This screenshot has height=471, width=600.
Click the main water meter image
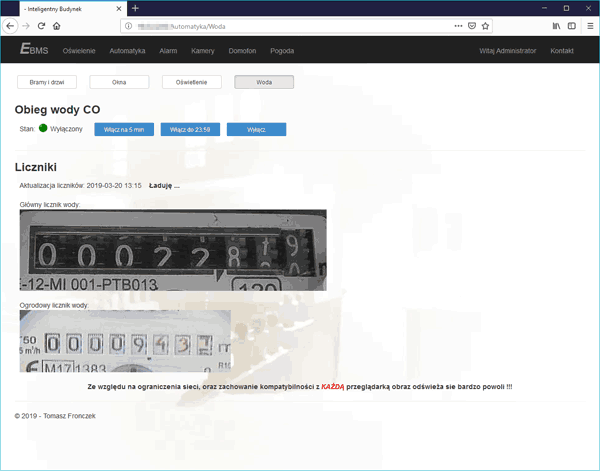click(173, 249)
